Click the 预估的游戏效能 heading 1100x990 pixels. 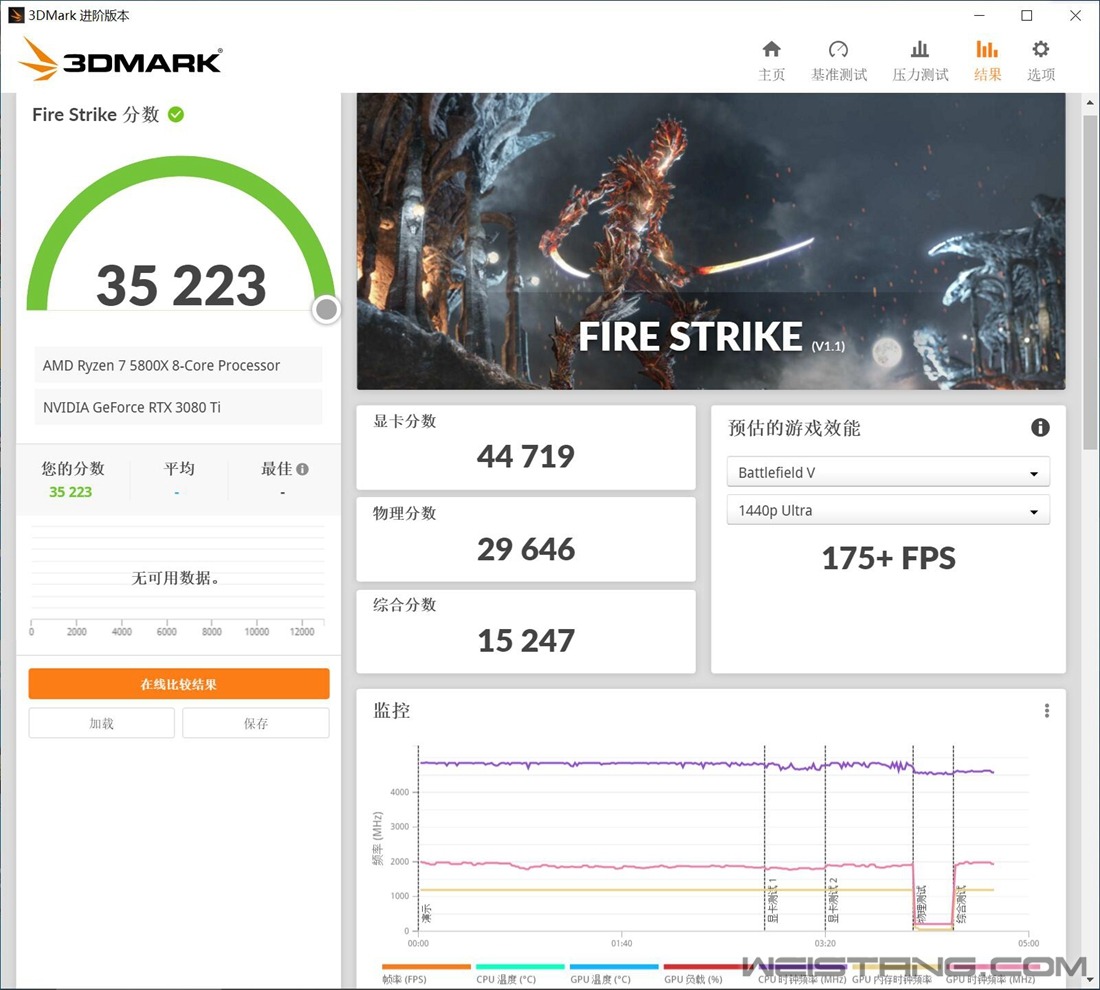tap(794, 428)
